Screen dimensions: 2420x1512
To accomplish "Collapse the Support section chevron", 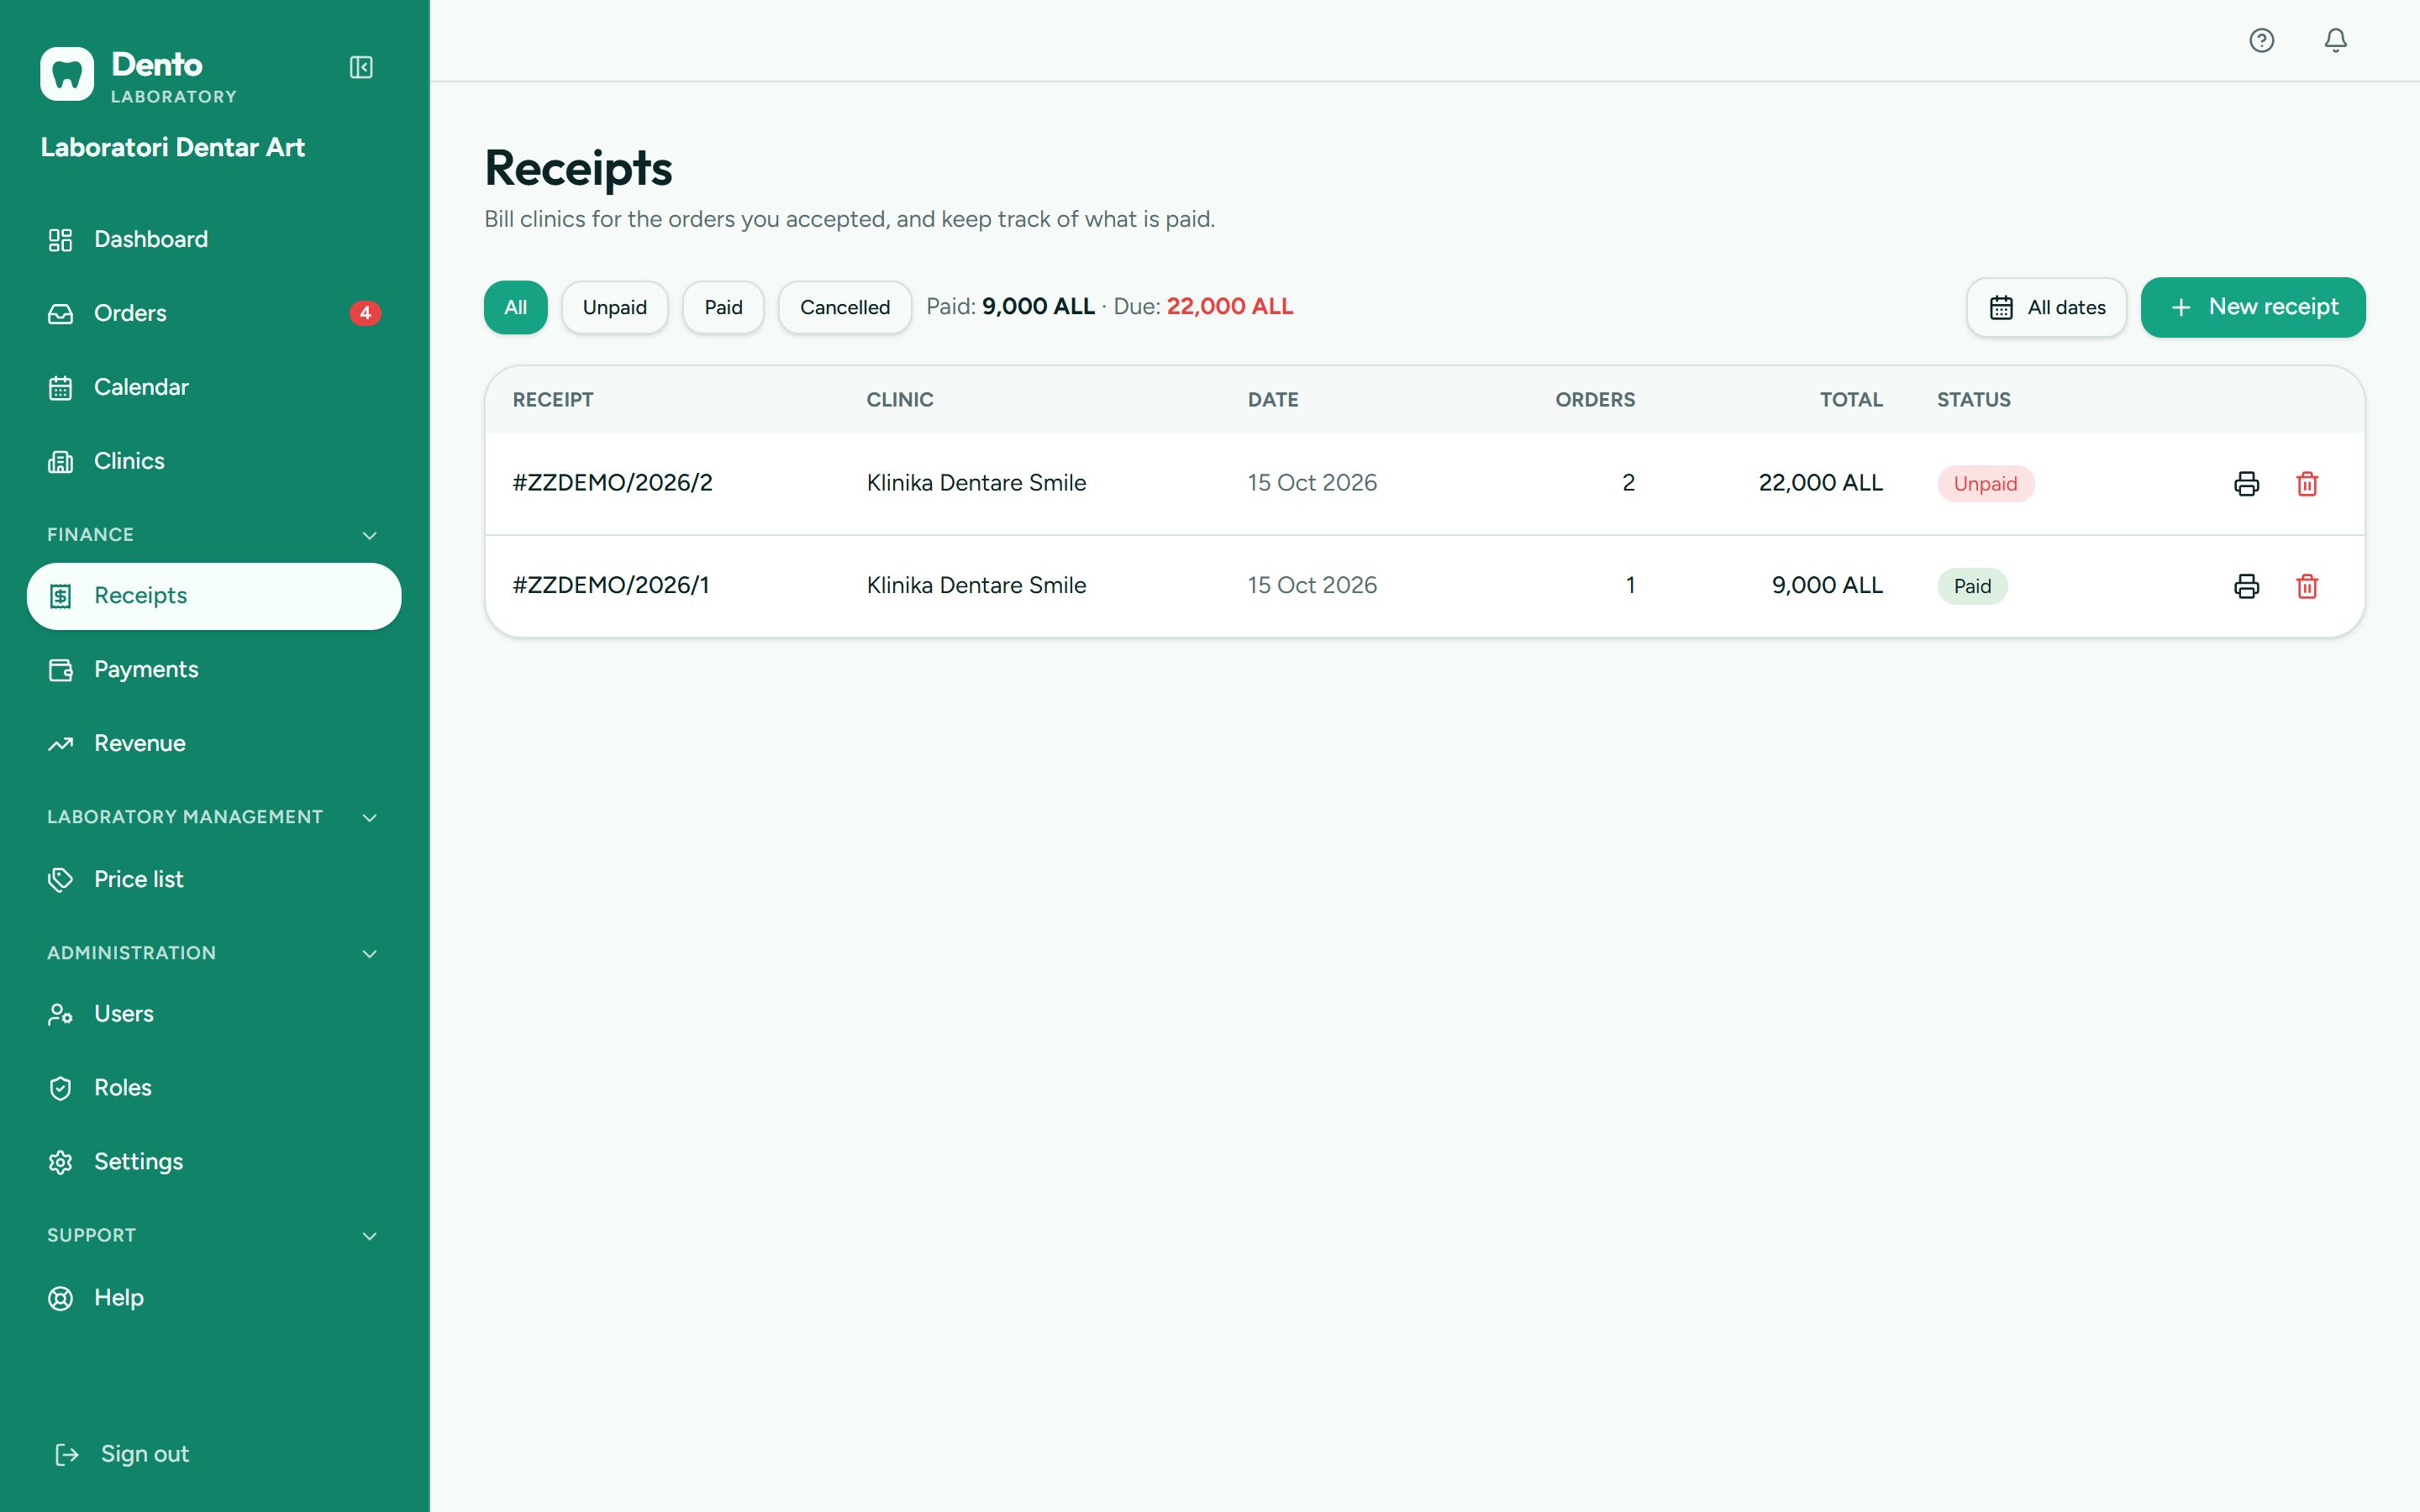I will pyautogui.click(x=369, y=1235).
